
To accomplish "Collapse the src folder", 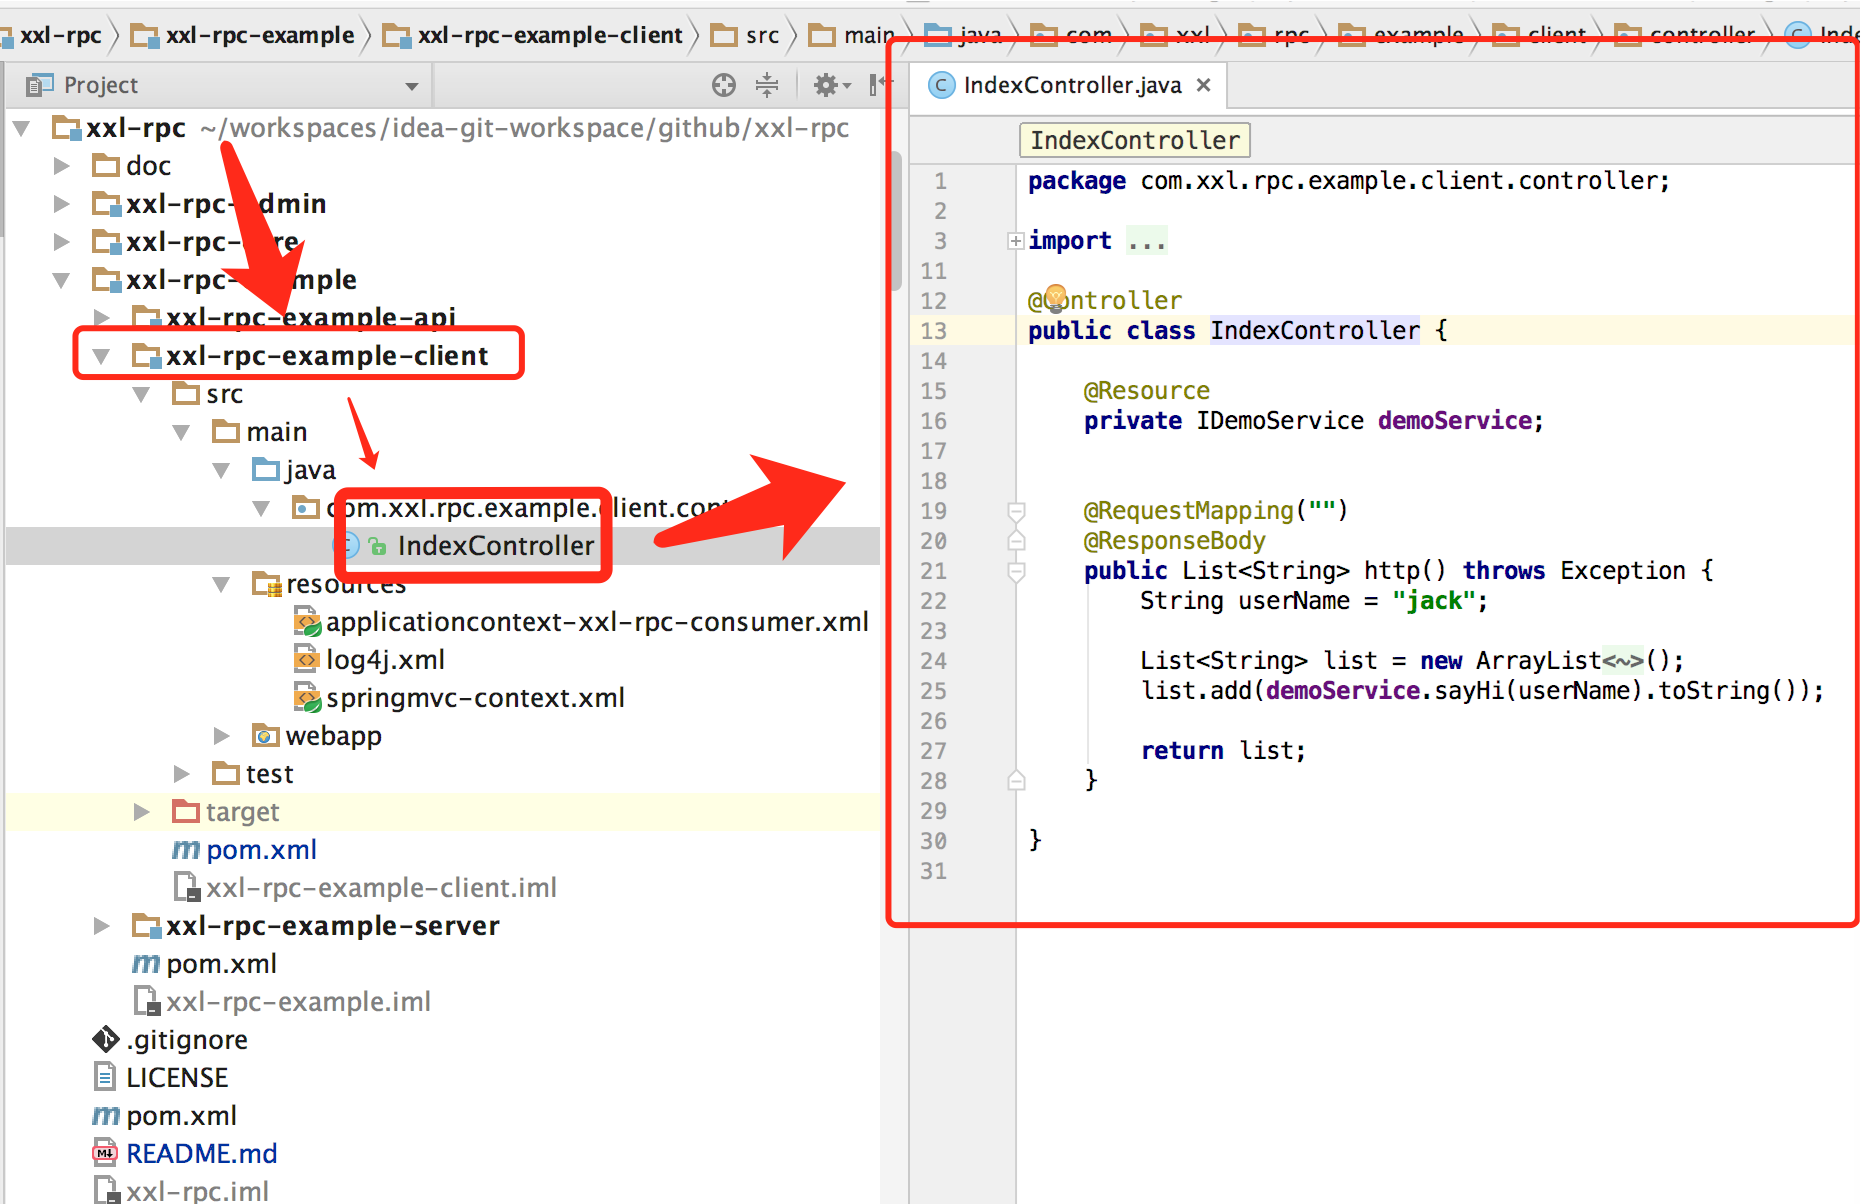I will (x=141, y=394).
